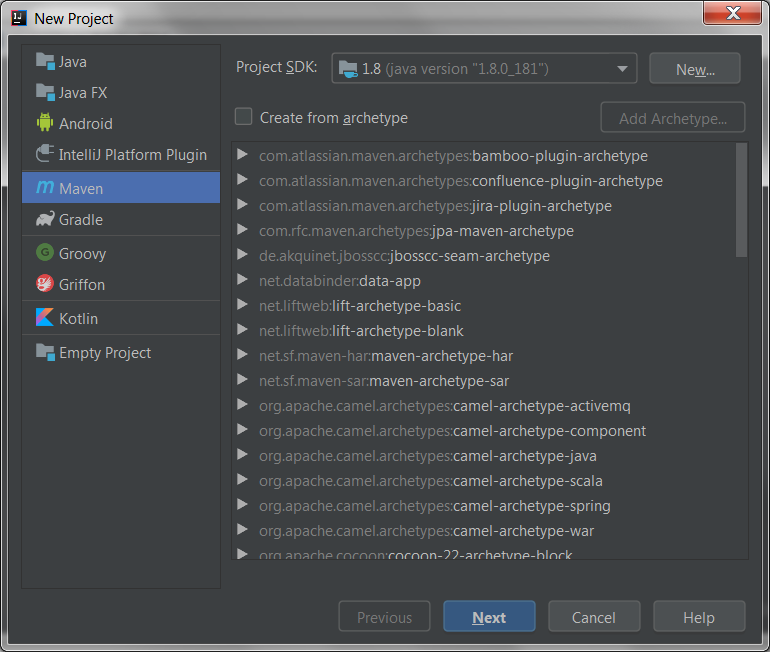Select jira-plugin-archetype row text

coord(435,206)
